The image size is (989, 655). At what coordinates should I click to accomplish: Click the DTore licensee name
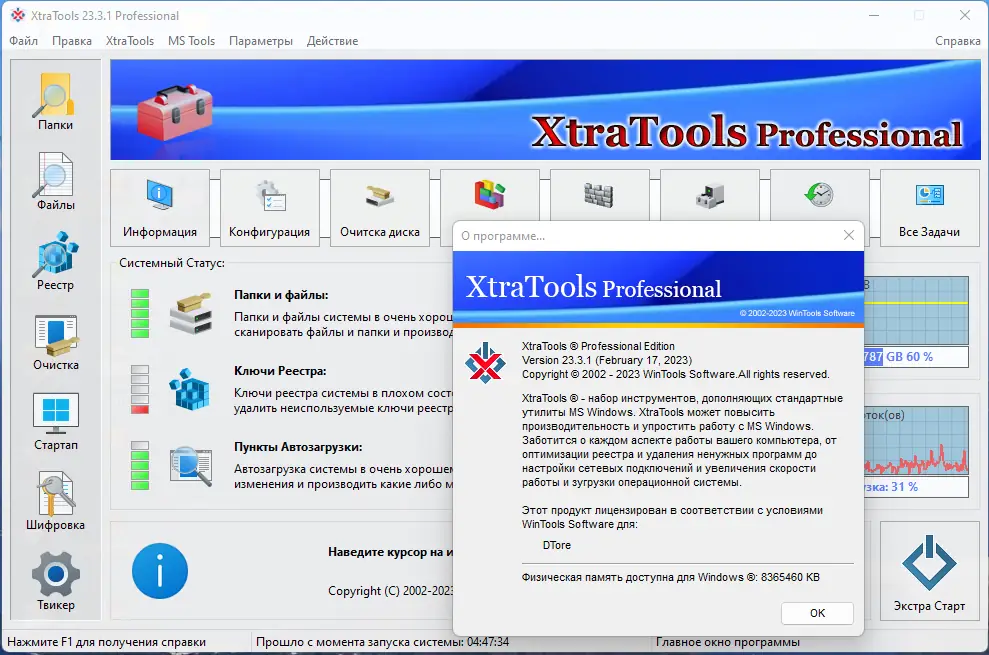point(557,545)
